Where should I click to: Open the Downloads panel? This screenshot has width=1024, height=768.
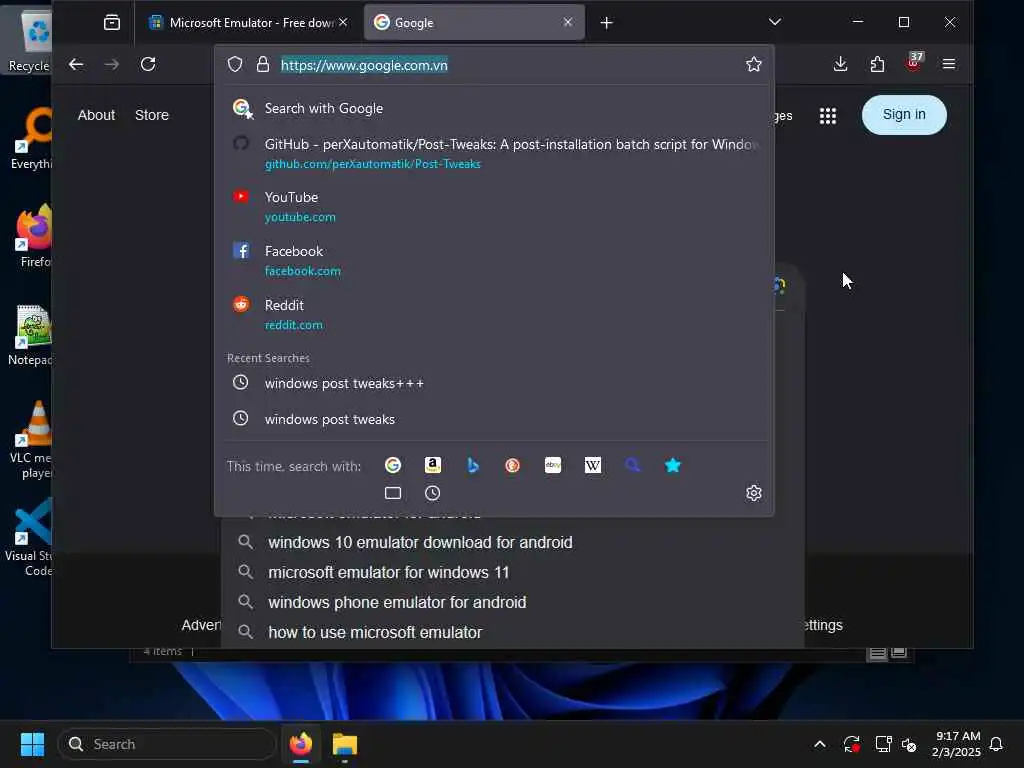(x=840, y=64)
